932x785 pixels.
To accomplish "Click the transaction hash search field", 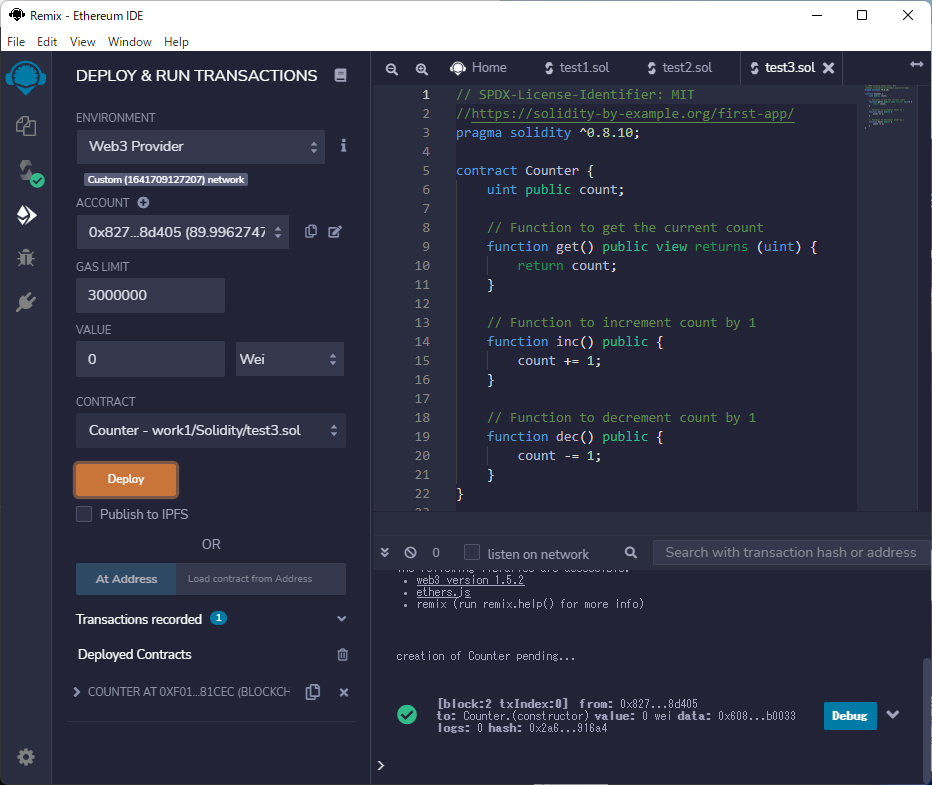I will point(790,552).
